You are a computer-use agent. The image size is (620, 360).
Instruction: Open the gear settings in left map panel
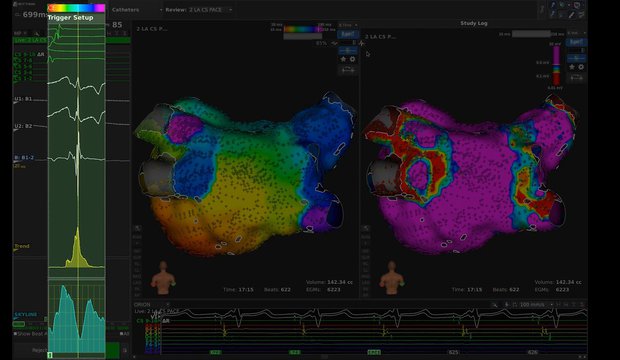click(352, 59)
